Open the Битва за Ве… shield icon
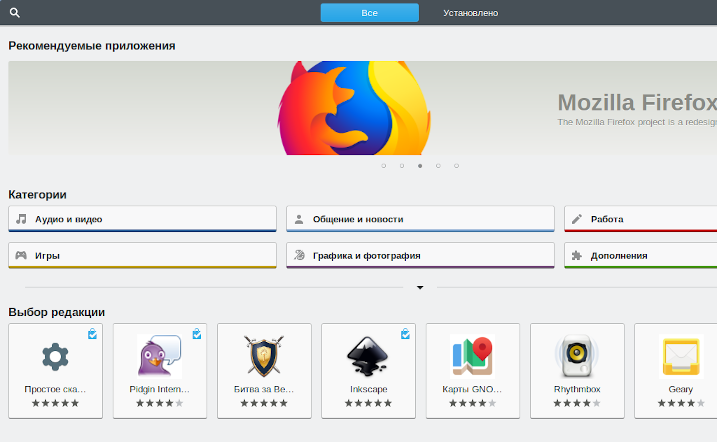The image size is (717, 442). (x=264, y=357)
